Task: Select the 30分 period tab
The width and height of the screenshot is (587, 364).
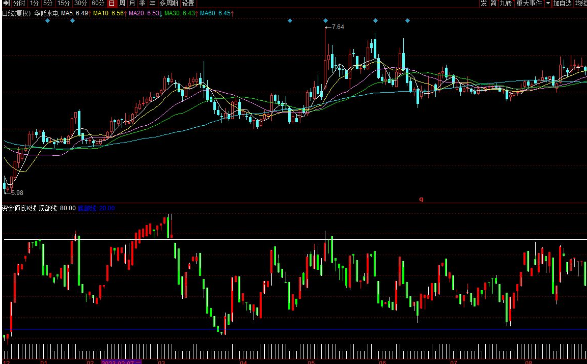Action: click(x=80, y=3)
